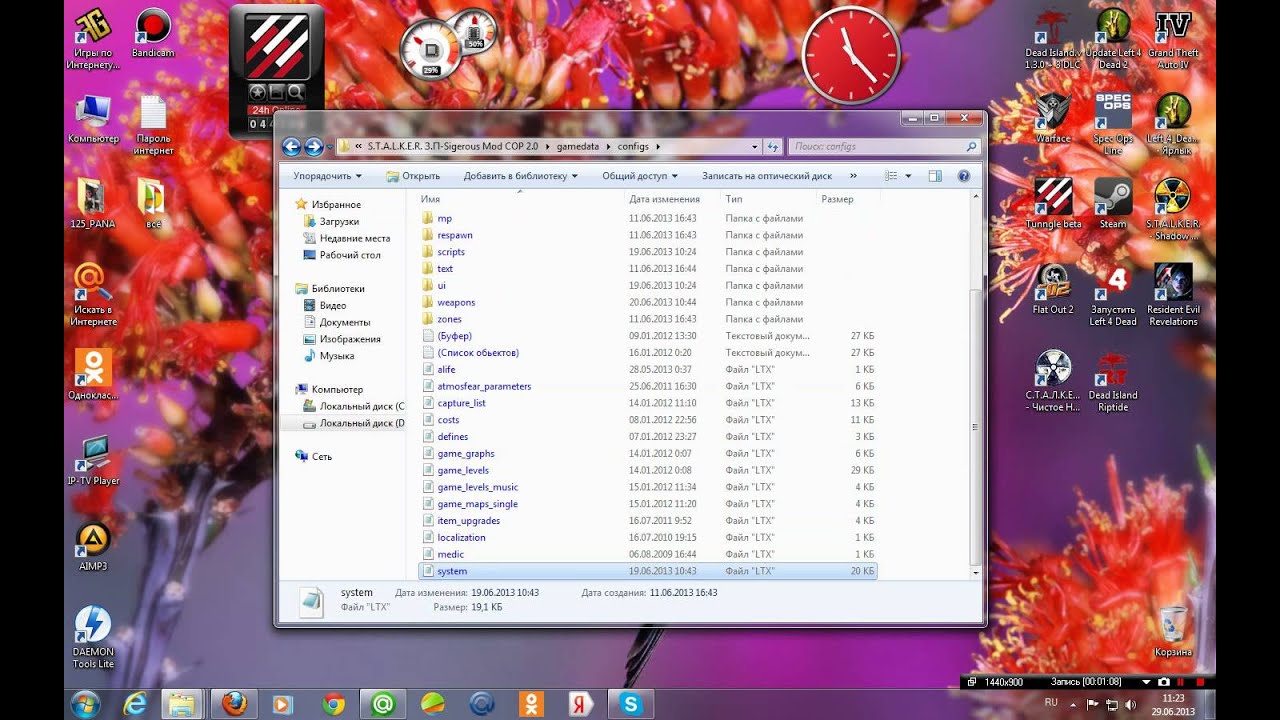This screenshot has width=1280, height=720.
Task: Open the Explorer help button
Action: pos(964,176)
